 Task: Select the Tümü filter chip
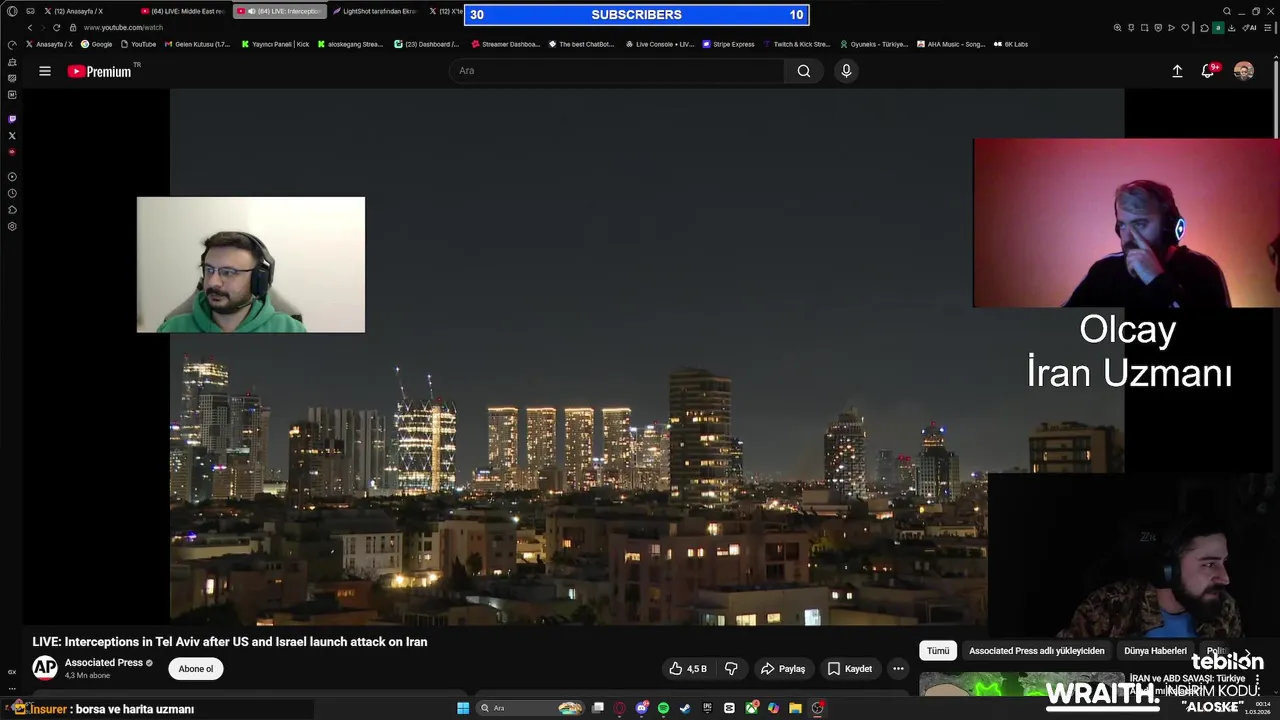click(938, 651)
